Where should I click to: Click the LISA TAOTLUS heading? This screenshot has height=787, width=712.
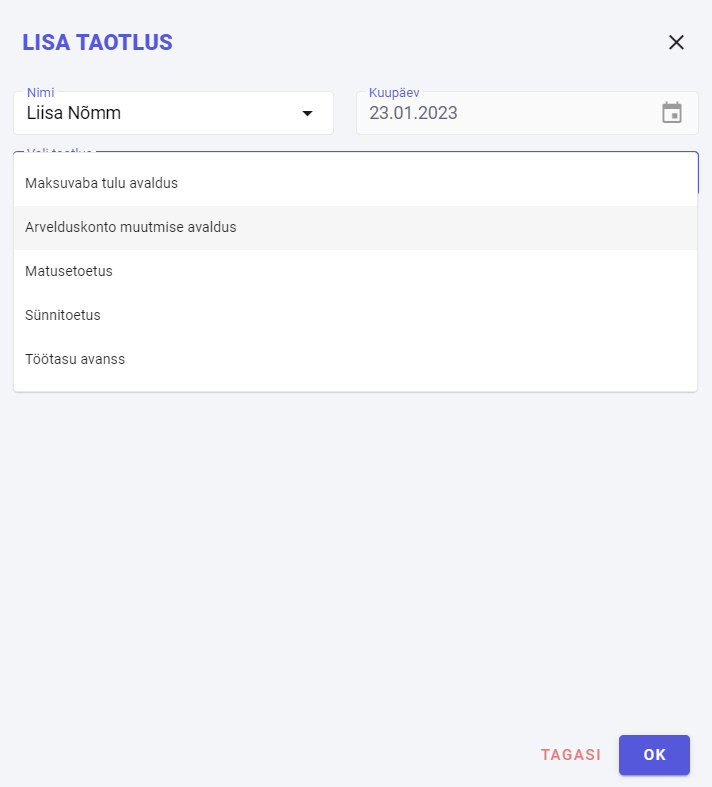click(x=97, y=42)
